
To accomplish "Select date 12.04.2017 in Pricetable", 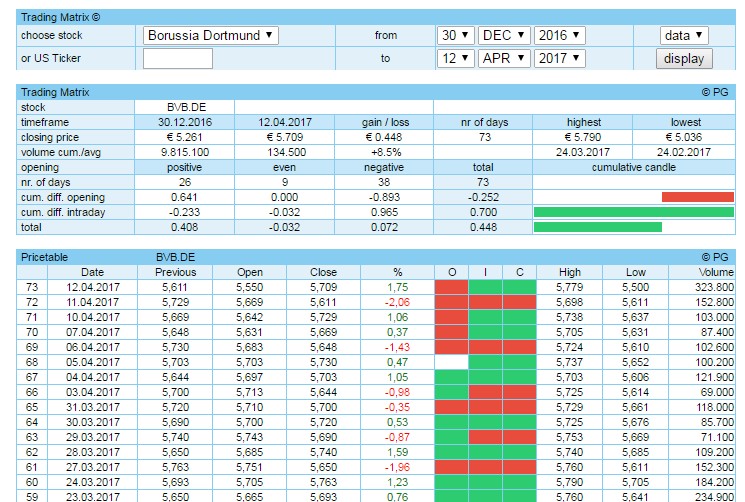I will [93, 287].
